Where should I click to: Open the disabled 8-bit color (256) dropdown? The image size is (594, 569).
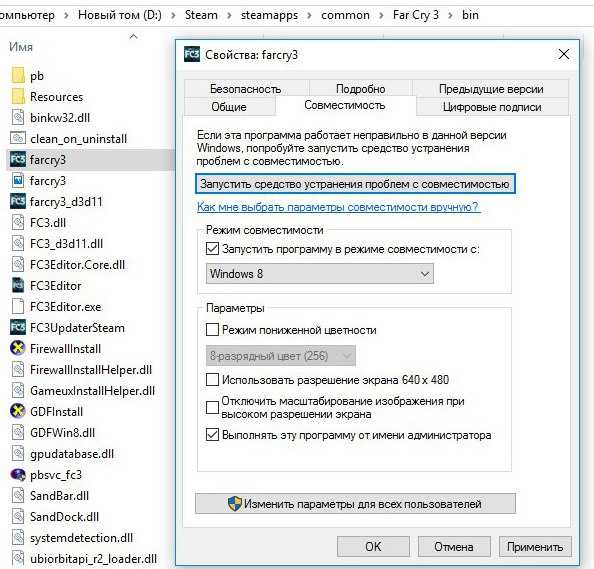coord(281,356)
